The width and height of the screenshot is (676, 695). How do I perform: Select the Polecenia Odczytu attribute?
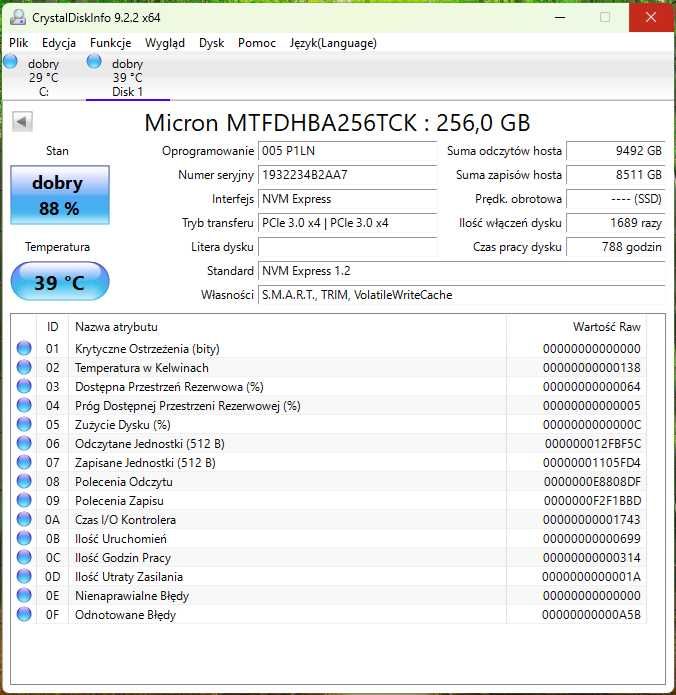pos(124,482)
